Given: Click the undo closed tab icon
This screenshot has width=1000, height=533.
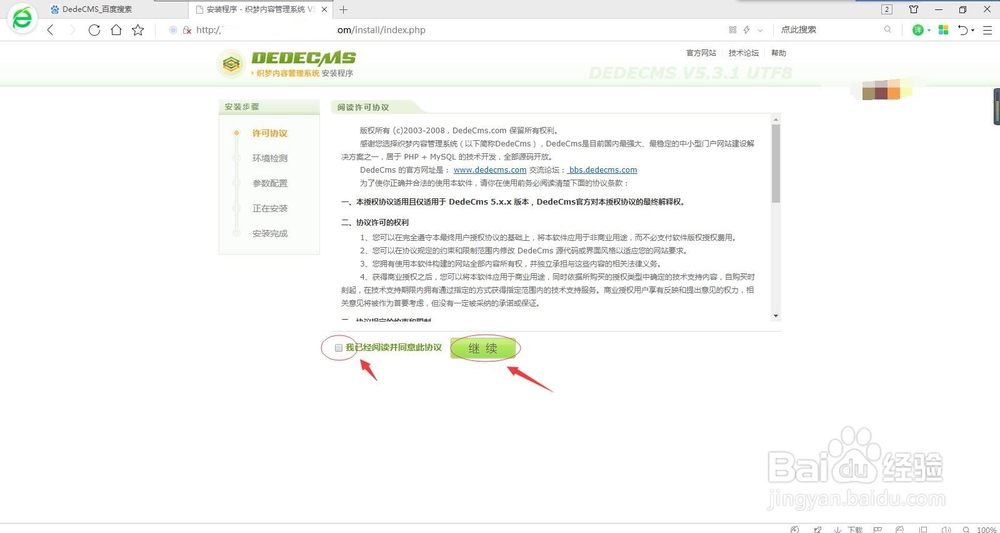Looking at the screenshot, I should pos(962,30).
